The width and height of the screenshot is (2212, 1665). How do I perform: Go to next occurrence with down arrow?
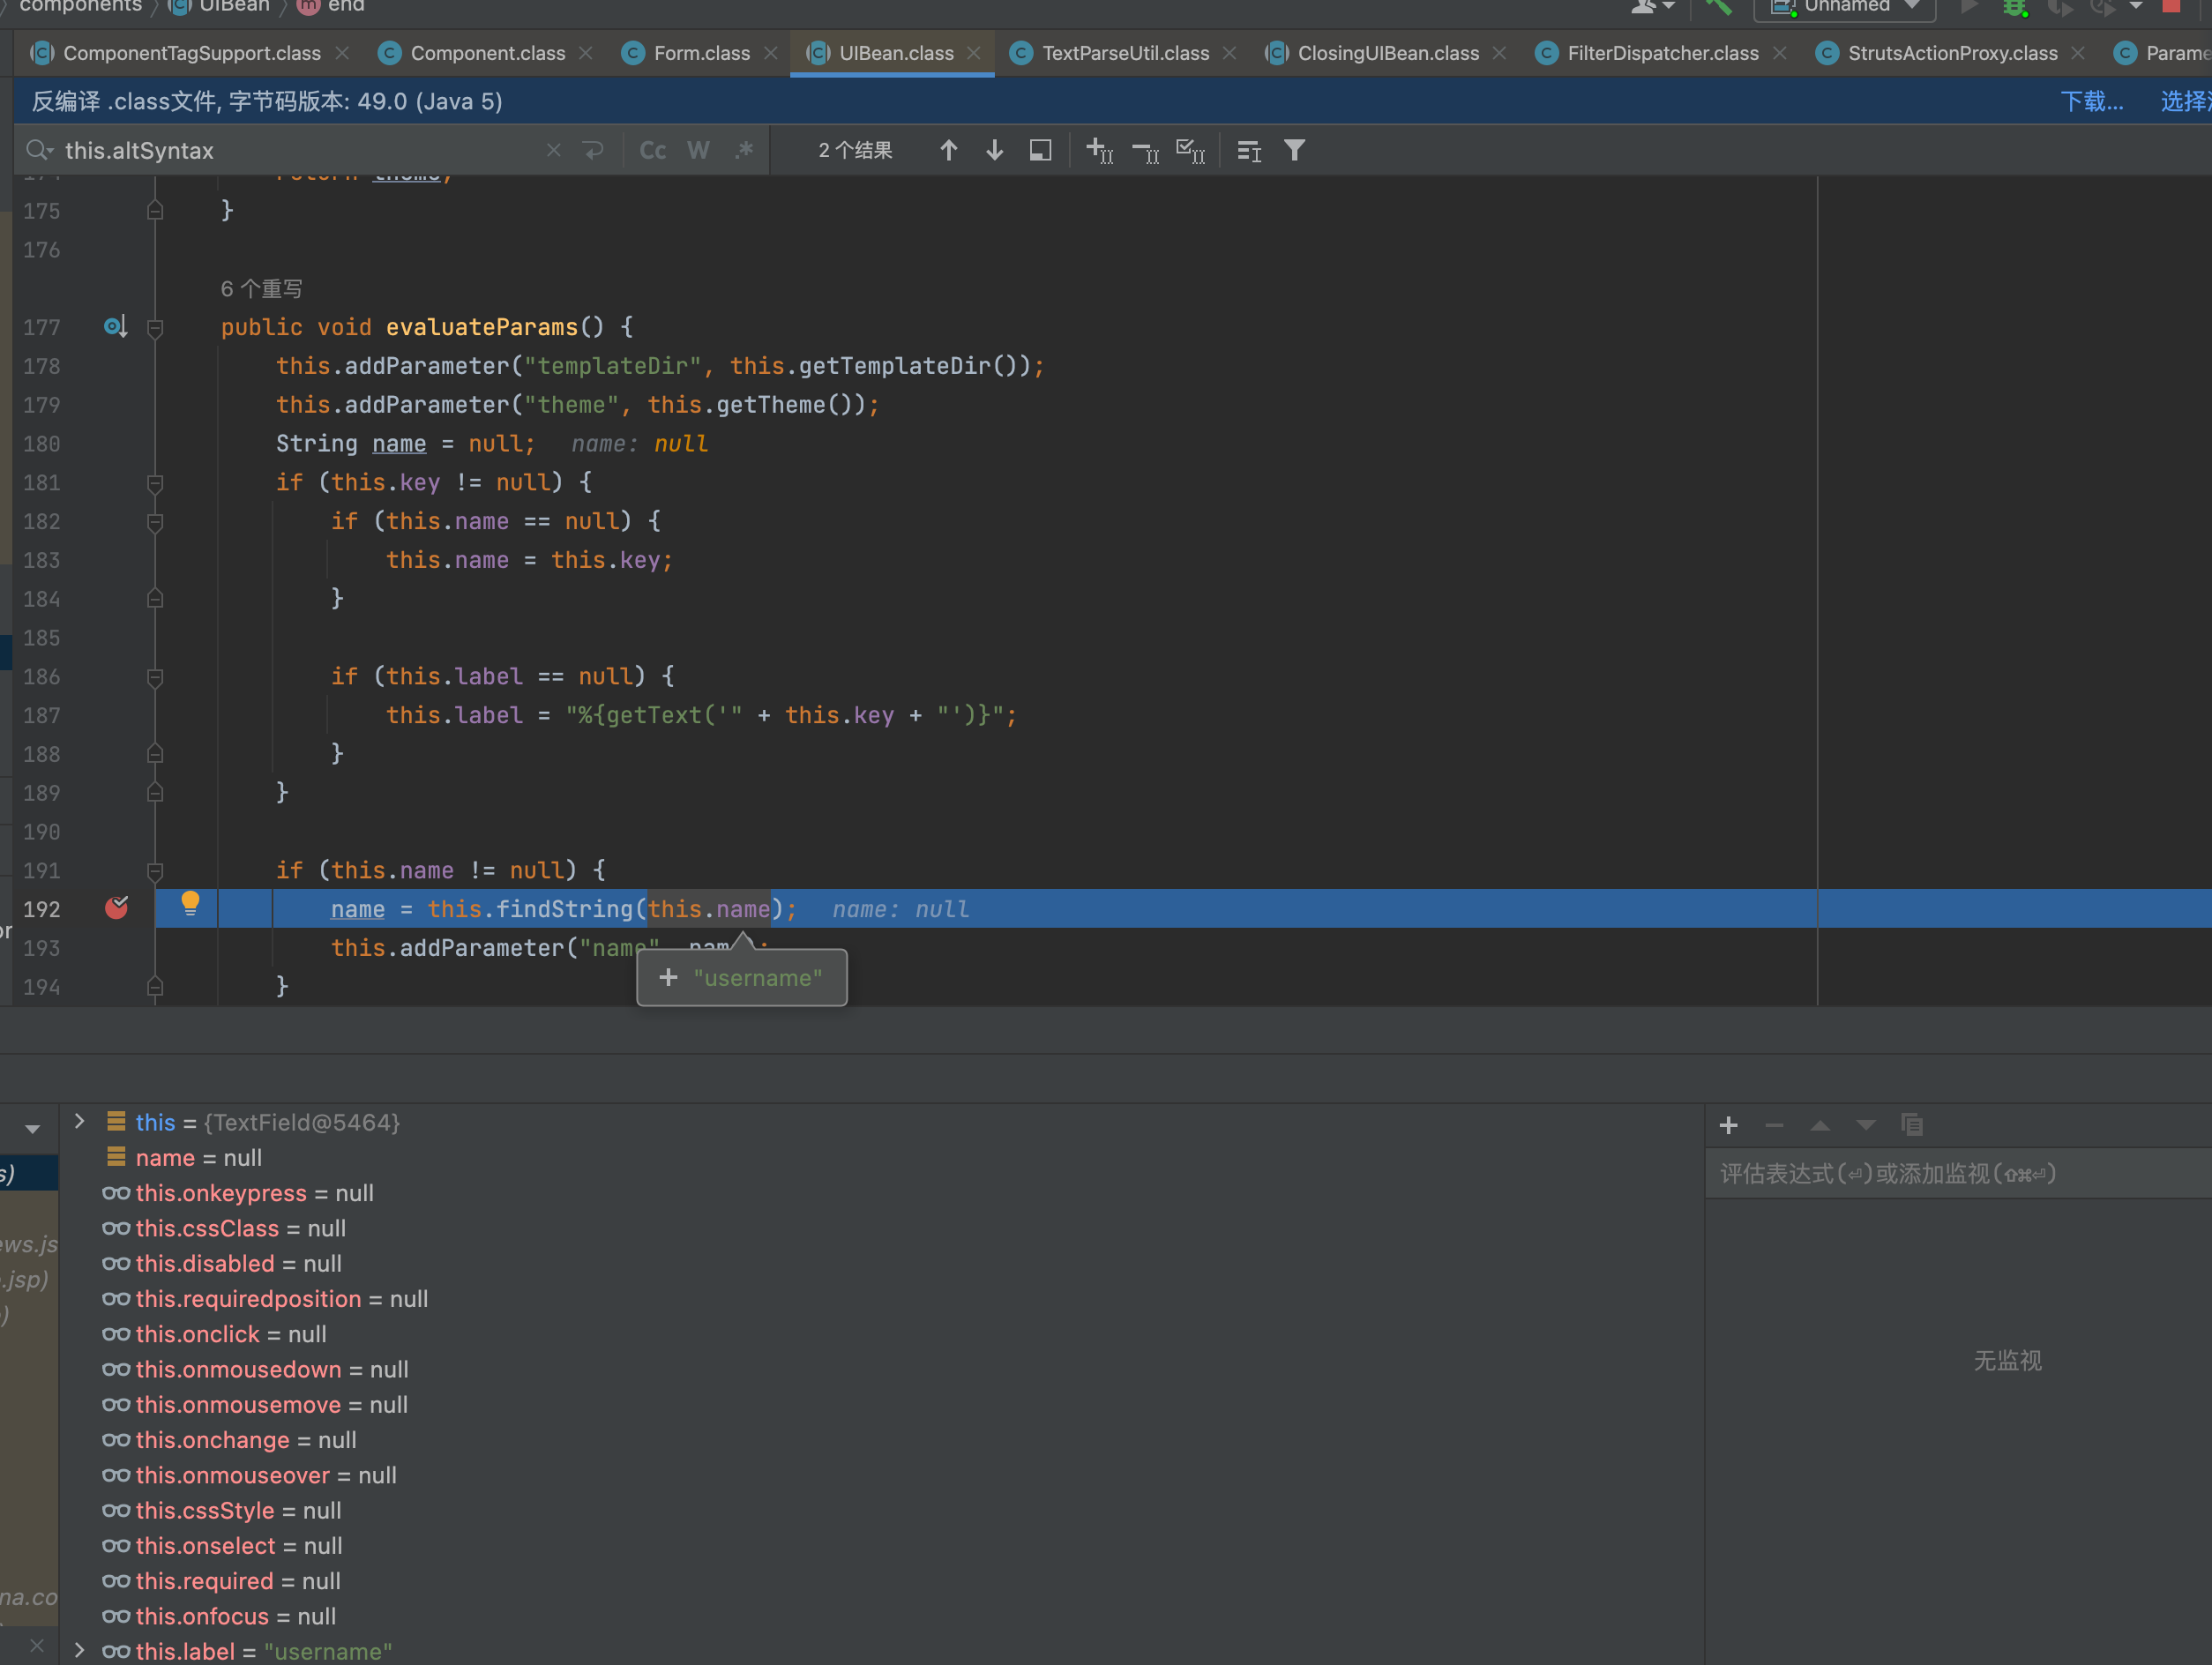click(995, 151)
